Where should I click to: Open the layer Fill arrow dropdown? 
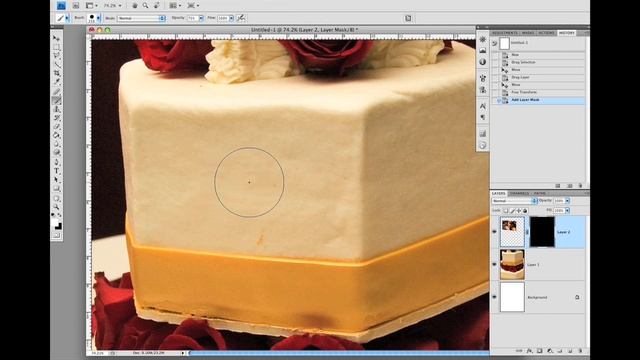pos(567,211)
